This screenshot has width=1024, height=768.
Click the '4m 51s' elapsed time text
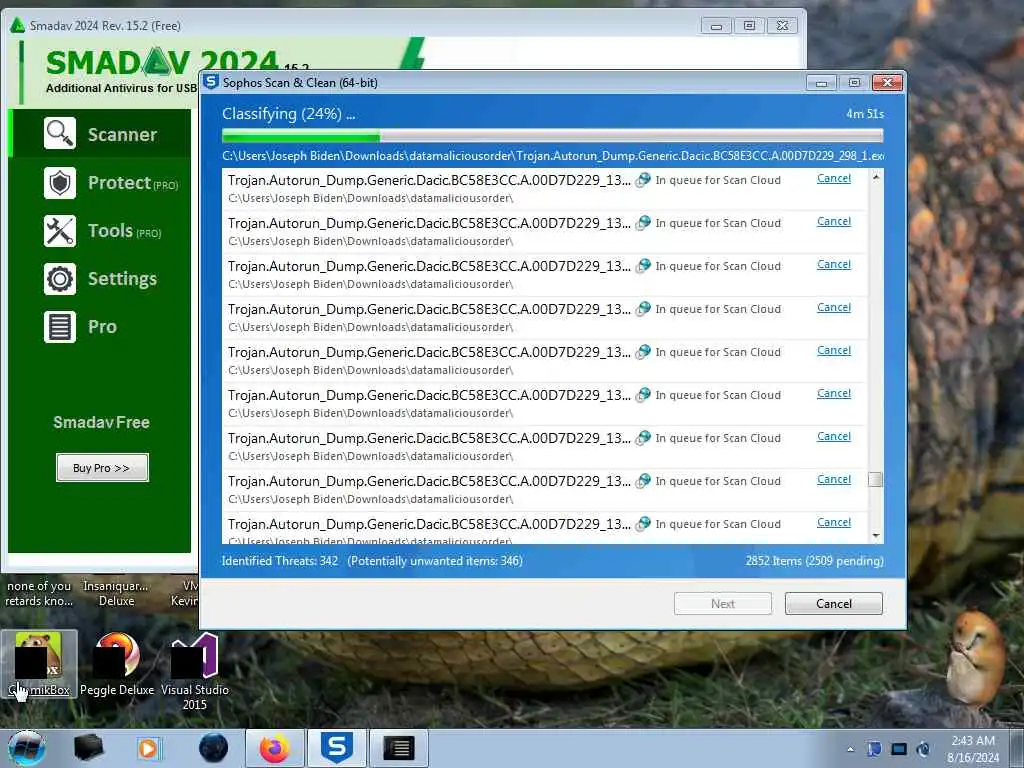coord(865,114)
